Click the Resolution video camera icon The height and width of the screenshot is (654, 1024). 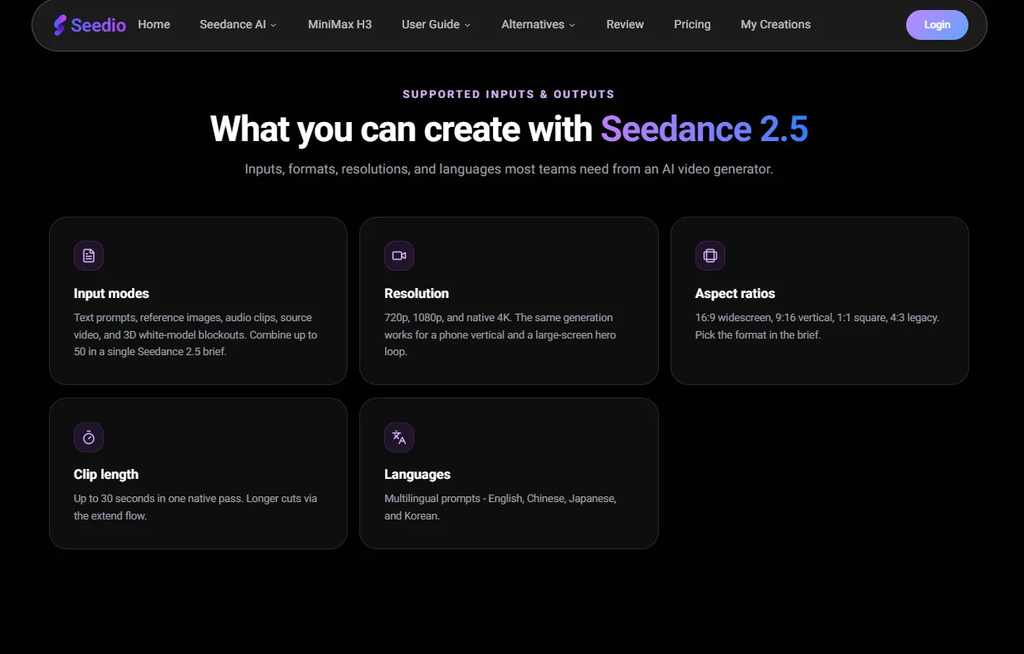399,255
